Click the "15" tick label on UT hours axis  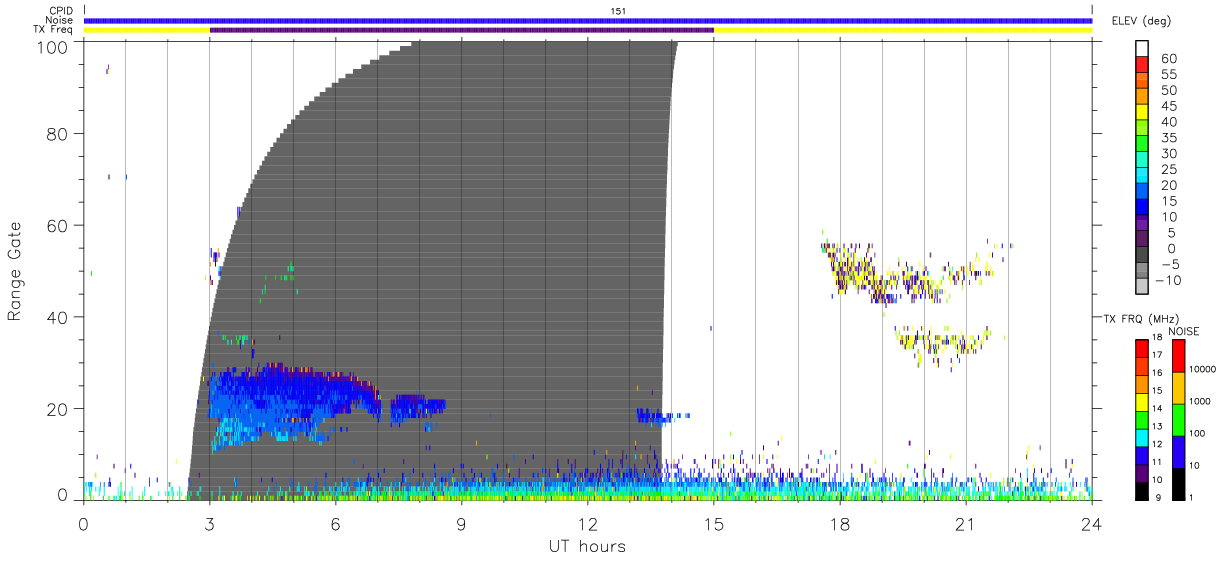click(x=713, y=523)
